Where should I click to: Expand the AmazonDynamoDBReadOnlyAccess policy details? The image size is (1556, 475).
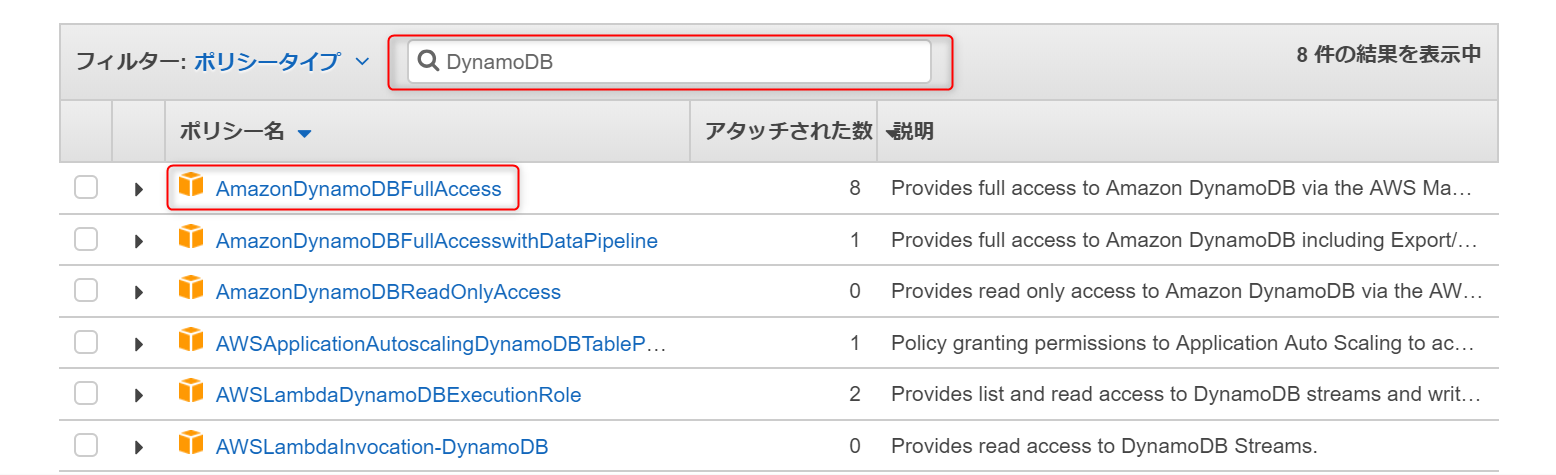(139, 292)
